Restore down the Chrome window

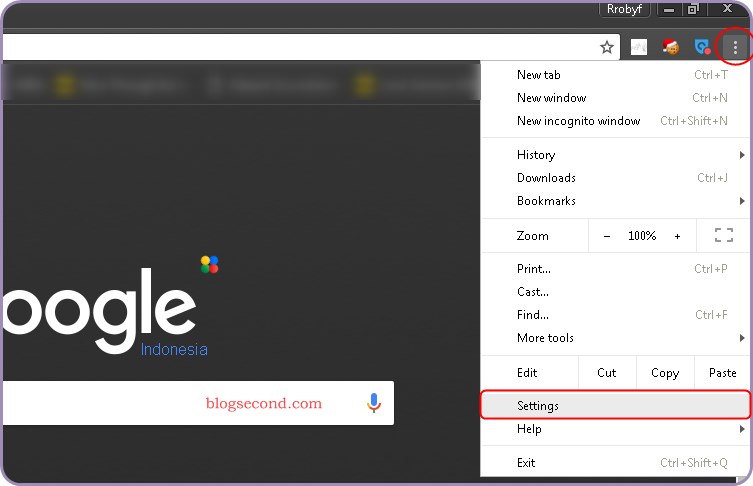click(x=693, y=9)
